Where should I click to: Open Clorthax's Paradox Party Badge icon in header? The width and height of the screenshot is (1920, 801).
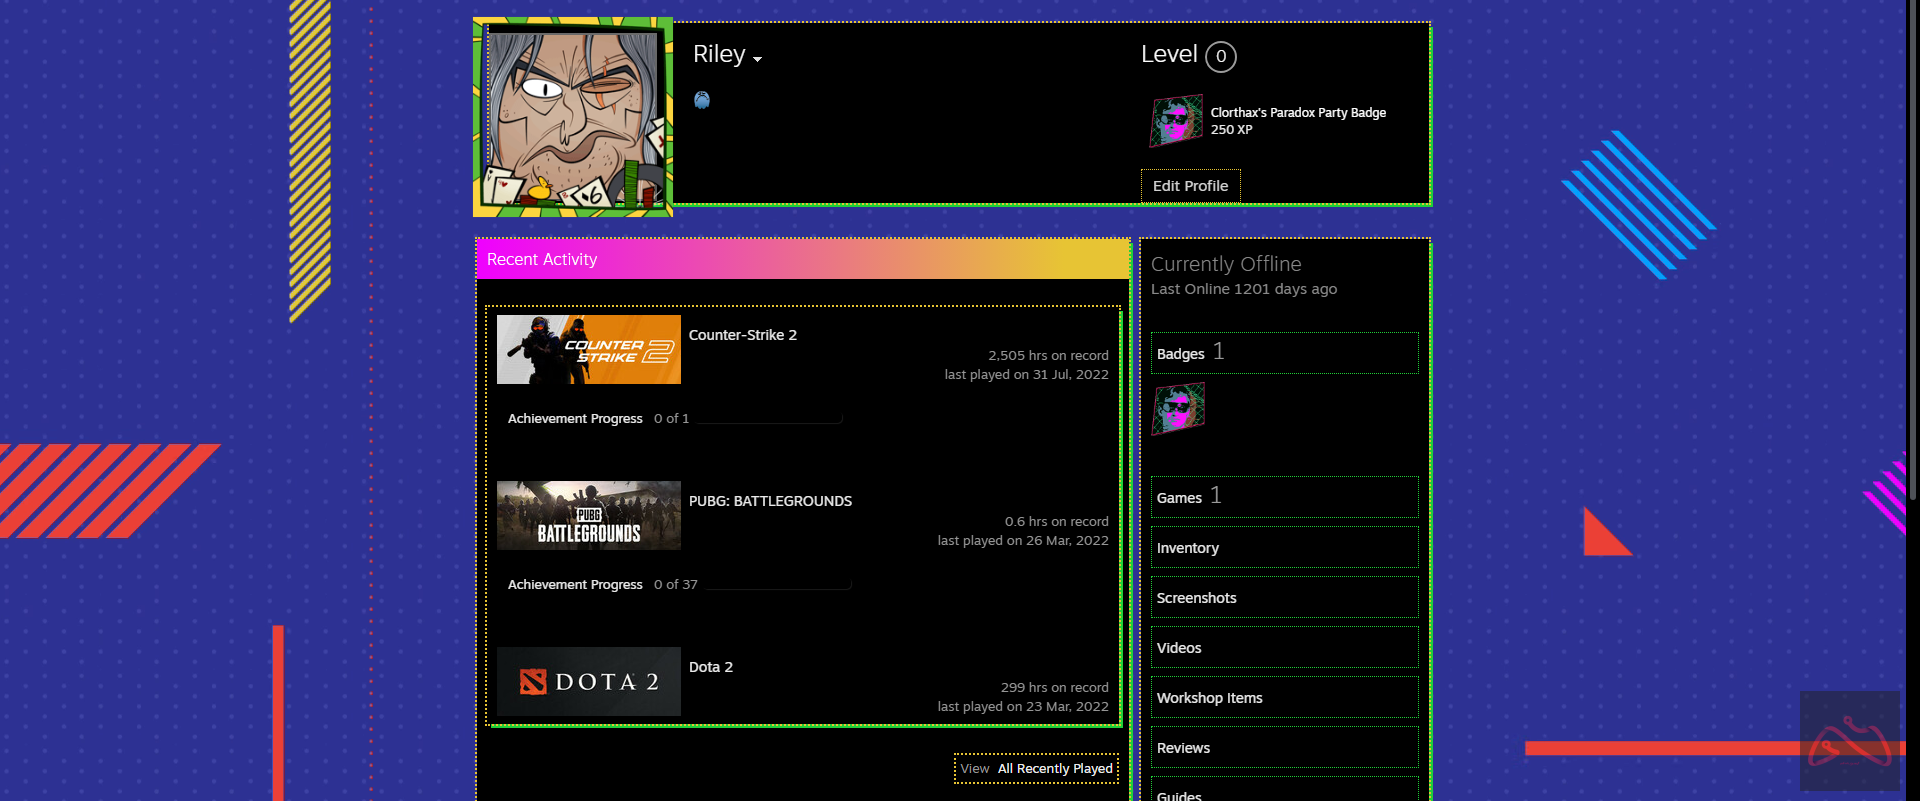tap(1177, 121)
